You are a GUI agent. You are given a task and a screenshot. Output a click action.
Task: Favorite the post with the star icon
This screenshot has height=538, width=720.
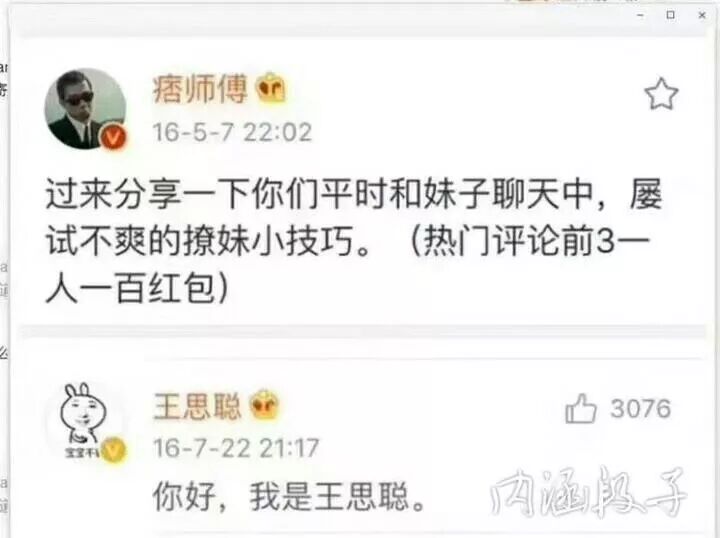click(661, 94)
